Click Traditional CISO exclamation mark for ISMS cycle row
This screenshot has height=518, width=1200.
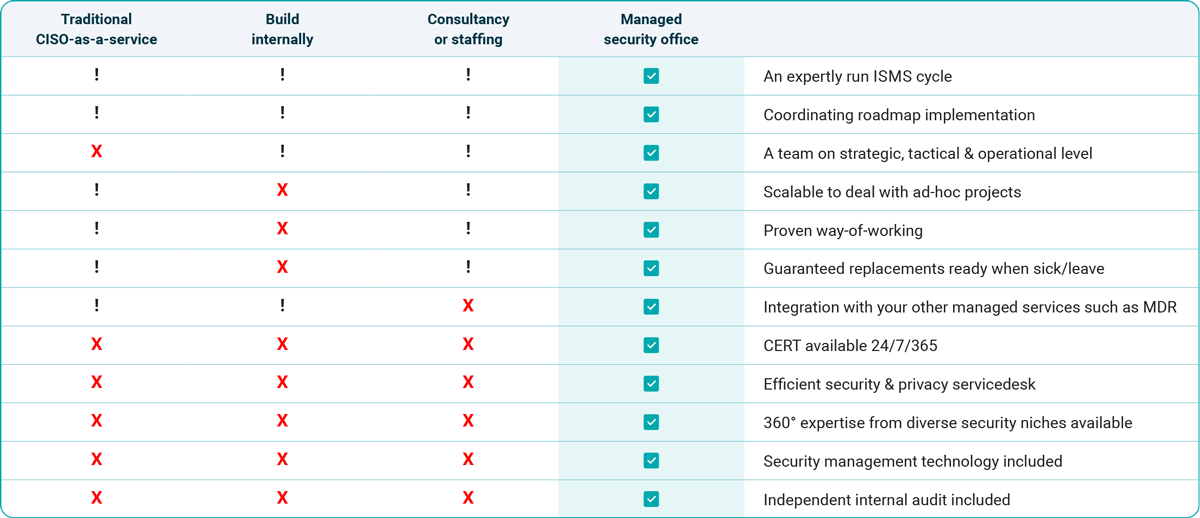[96, 76]
